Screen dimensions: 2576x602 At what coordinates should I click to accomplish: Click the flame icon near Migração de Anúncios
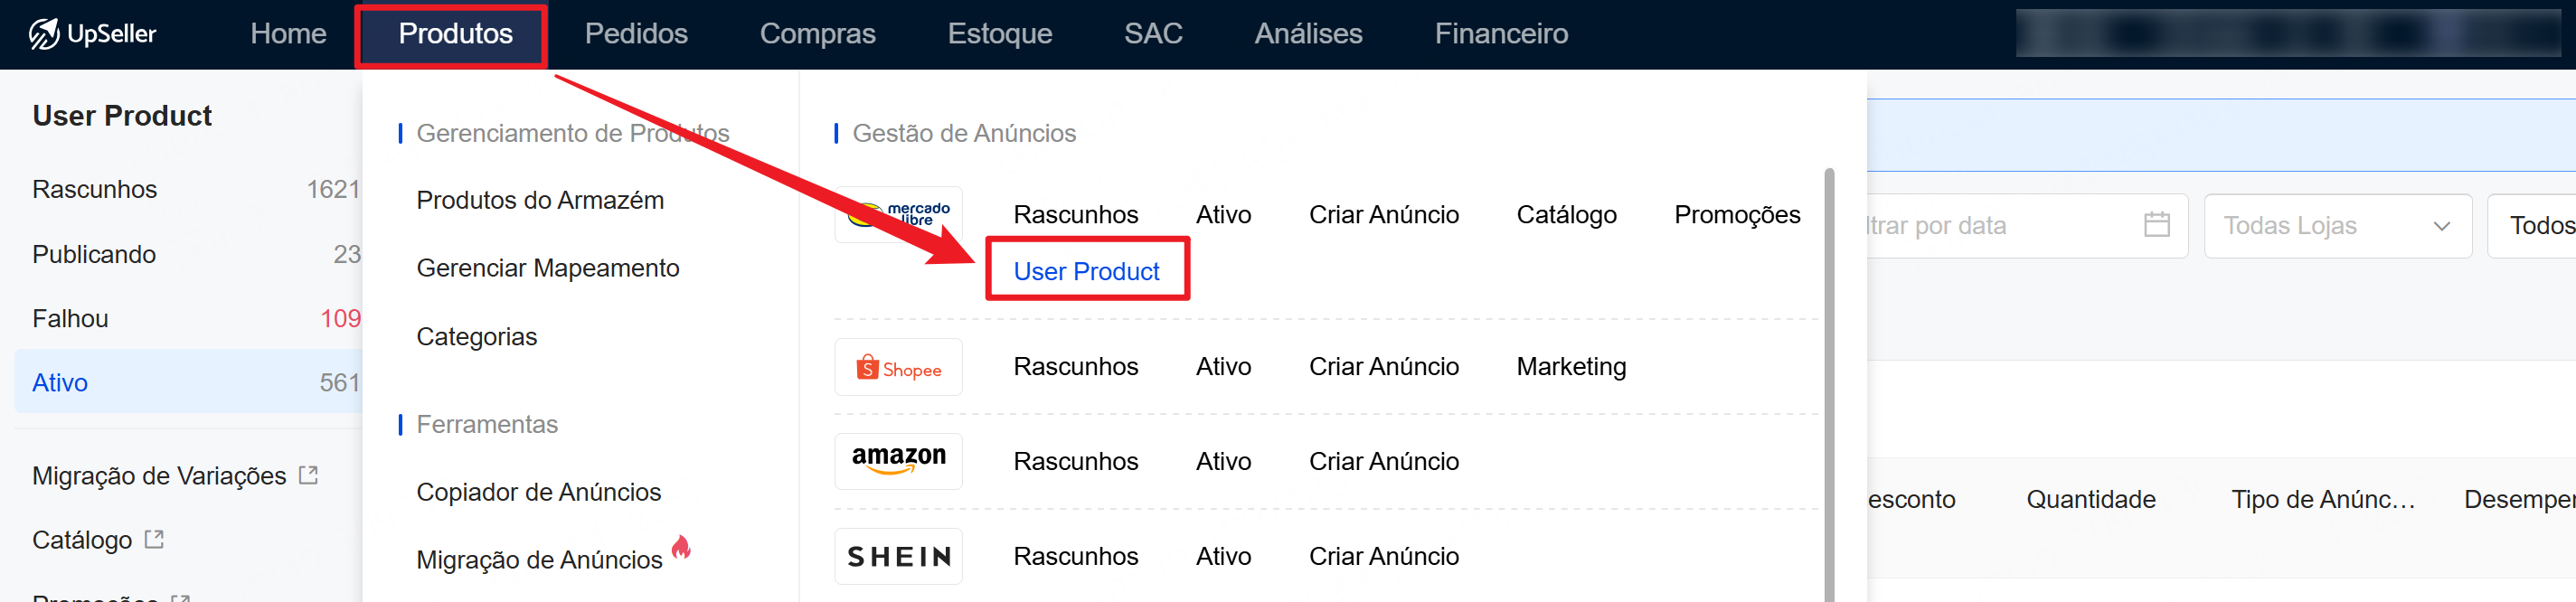pyautogui.click(x=682, y=547)
